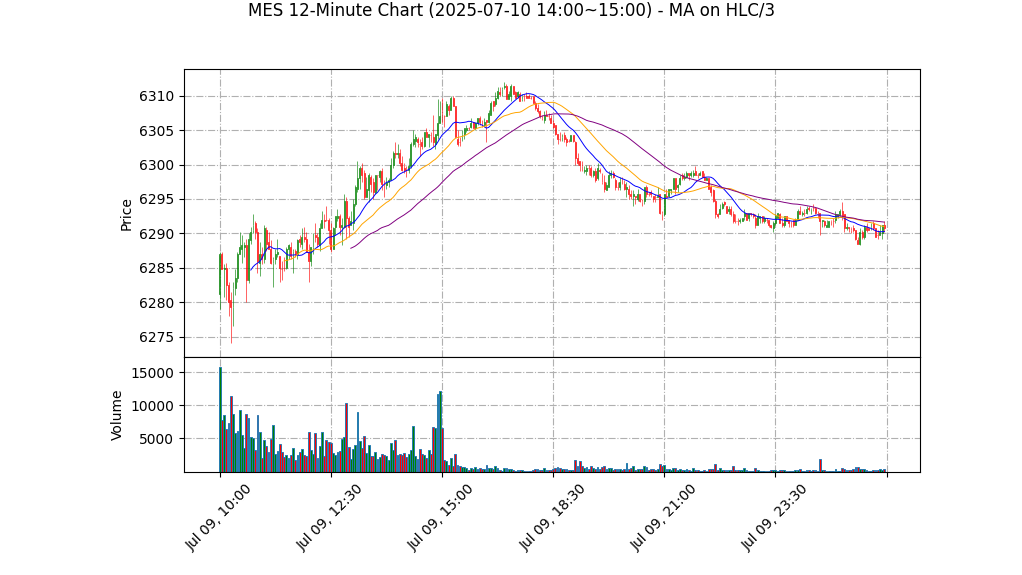The width and height of the screenshot is (1022, 575).
Task: Click the 6290 price tick label
Action: [156, 234]
